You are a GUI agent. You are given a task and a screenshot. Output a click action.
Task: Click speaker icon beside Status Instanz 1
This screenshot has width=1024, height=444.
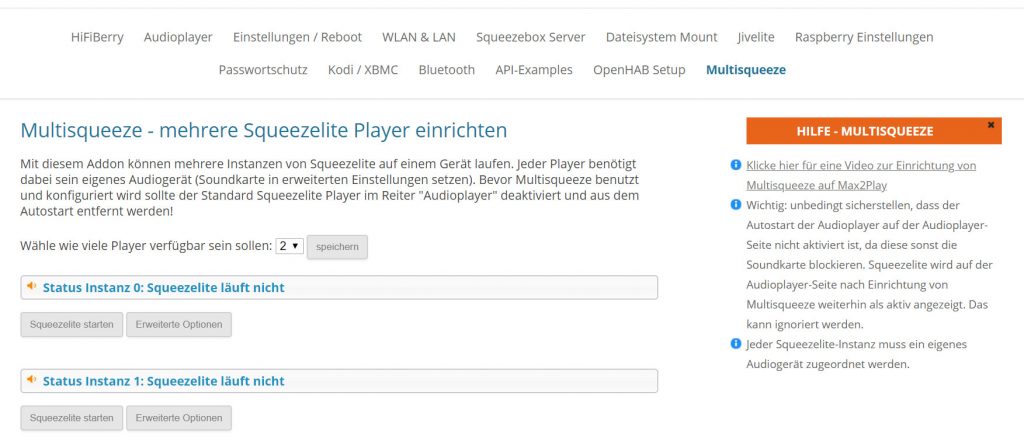pos(31,379)
